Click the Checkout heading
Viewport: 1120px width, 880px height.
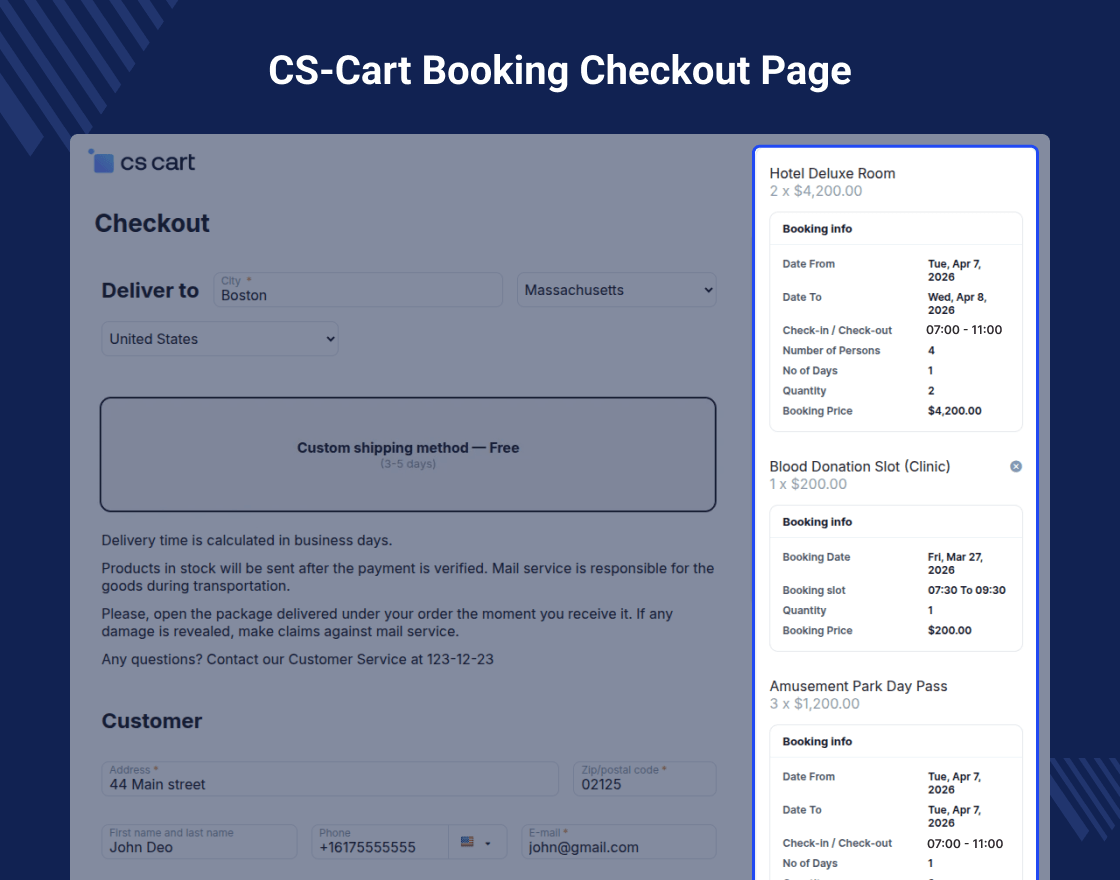(x=152, y=224)
